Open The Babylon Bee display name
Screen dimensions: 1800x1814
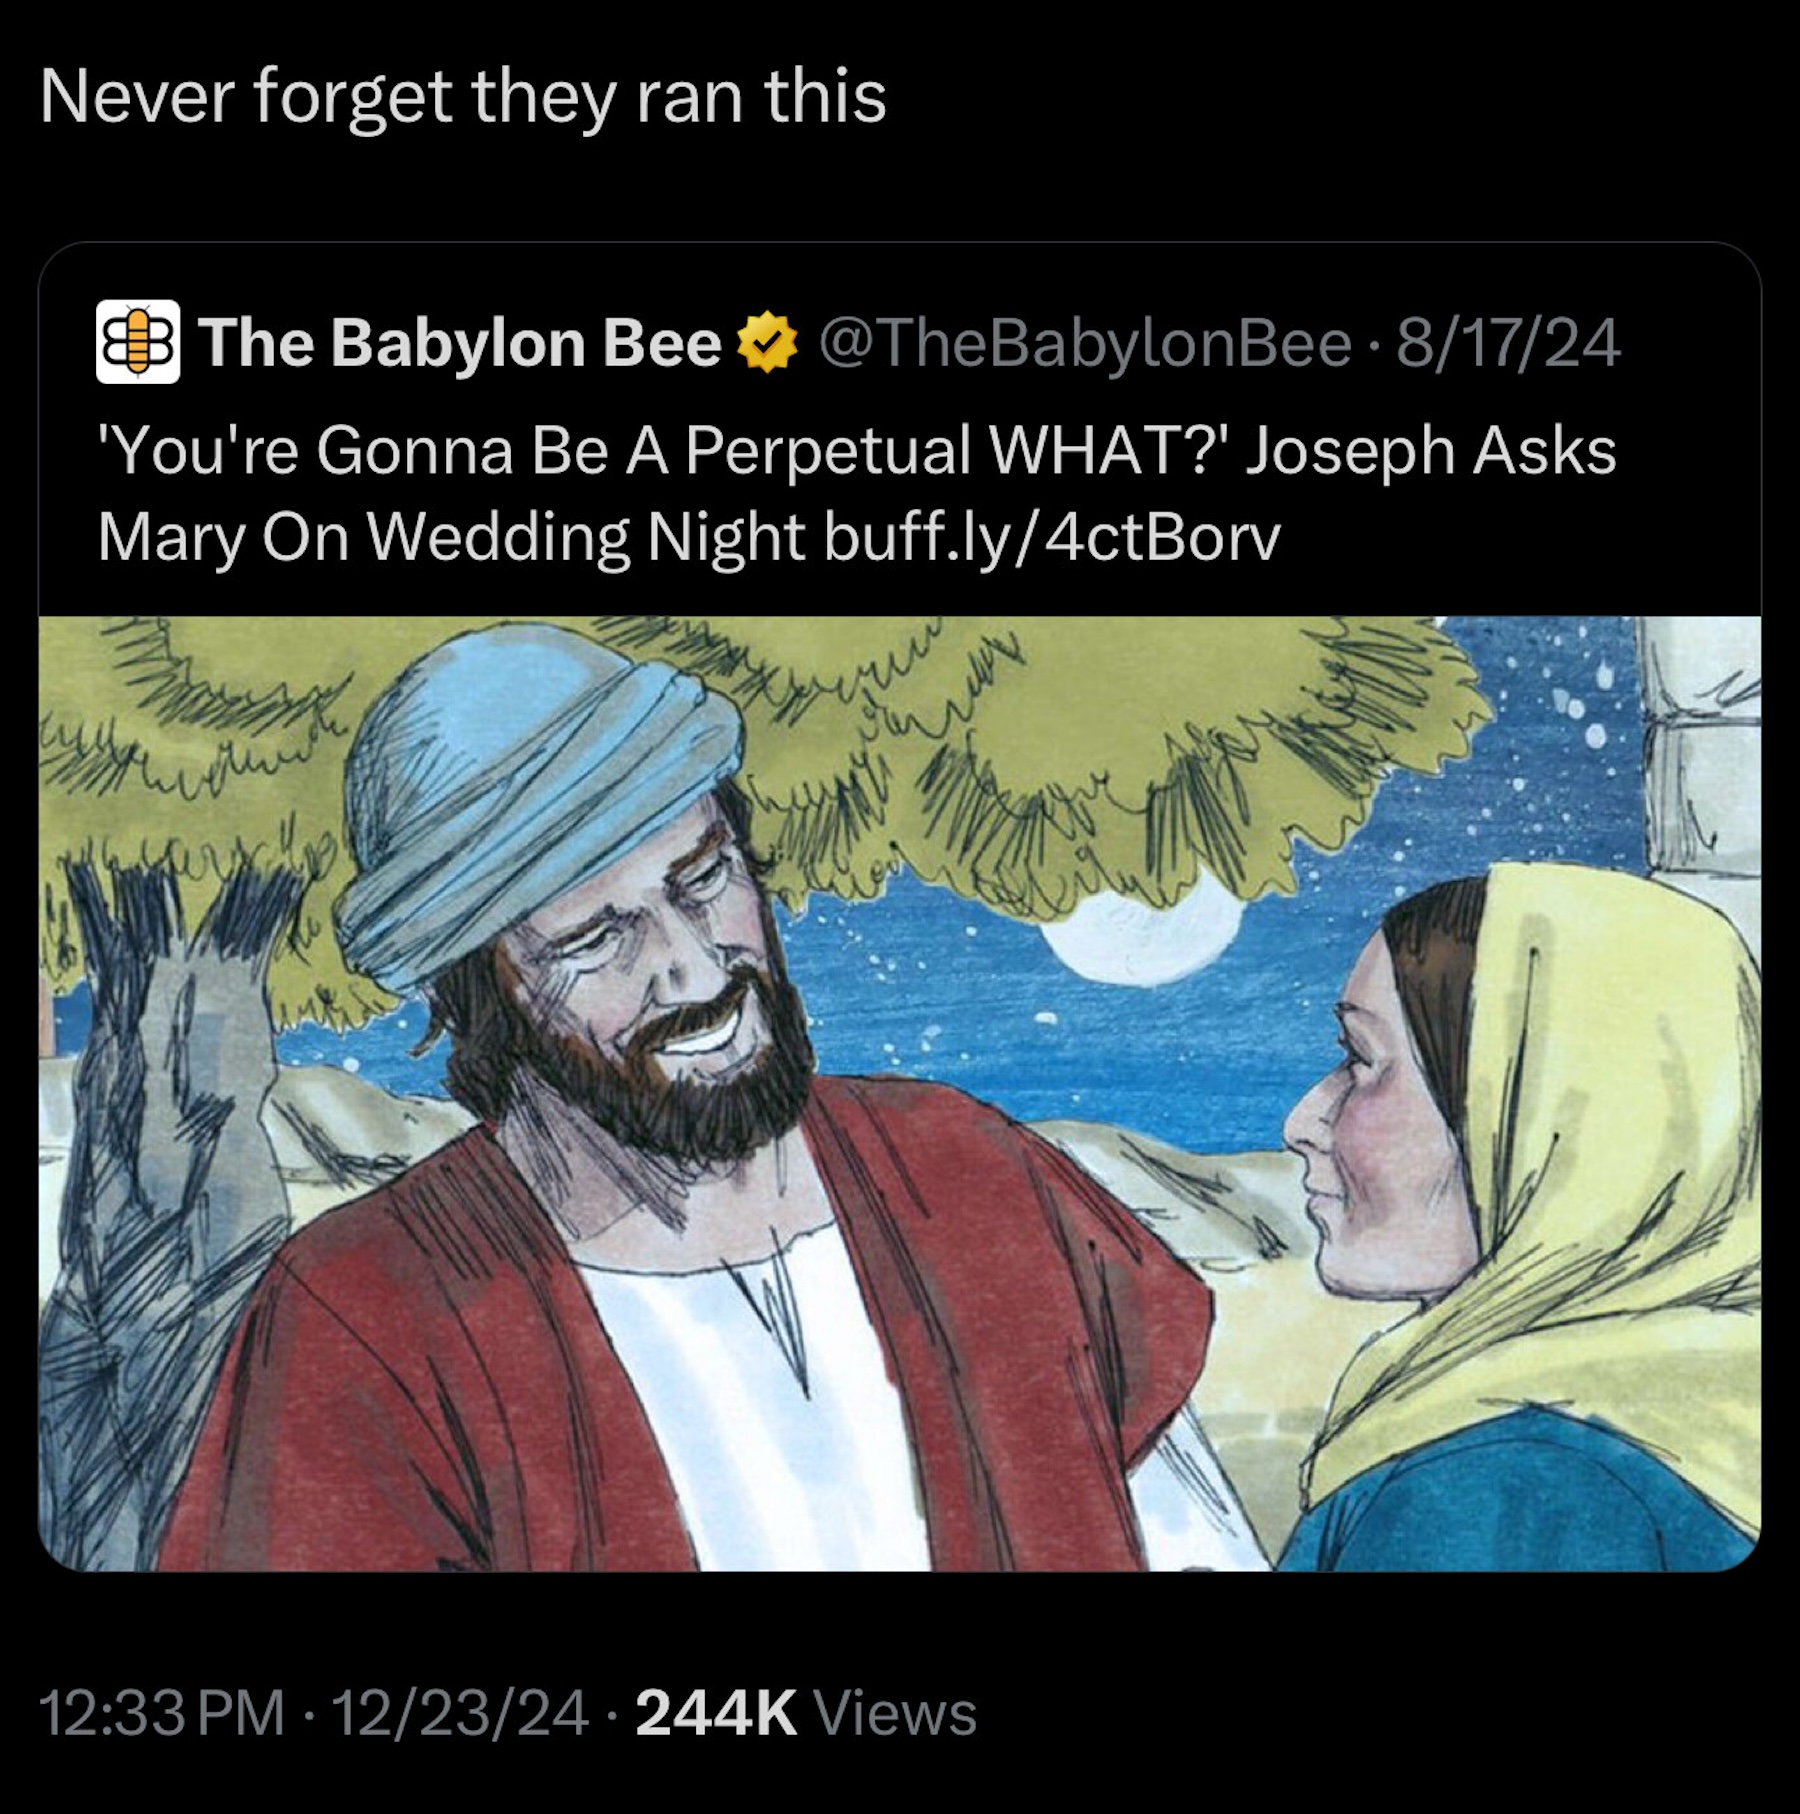point(459,343)
